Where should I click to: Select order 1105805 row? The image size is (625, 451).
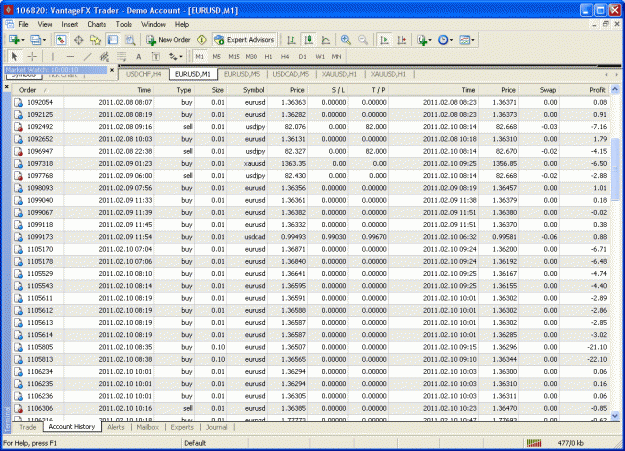click(x=311, y=347)
